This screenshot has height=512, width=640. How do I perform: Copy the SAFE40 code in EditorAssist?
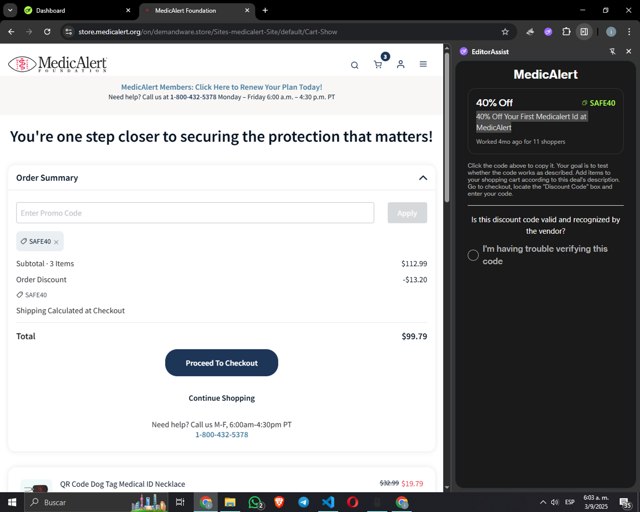click(598, 103)
